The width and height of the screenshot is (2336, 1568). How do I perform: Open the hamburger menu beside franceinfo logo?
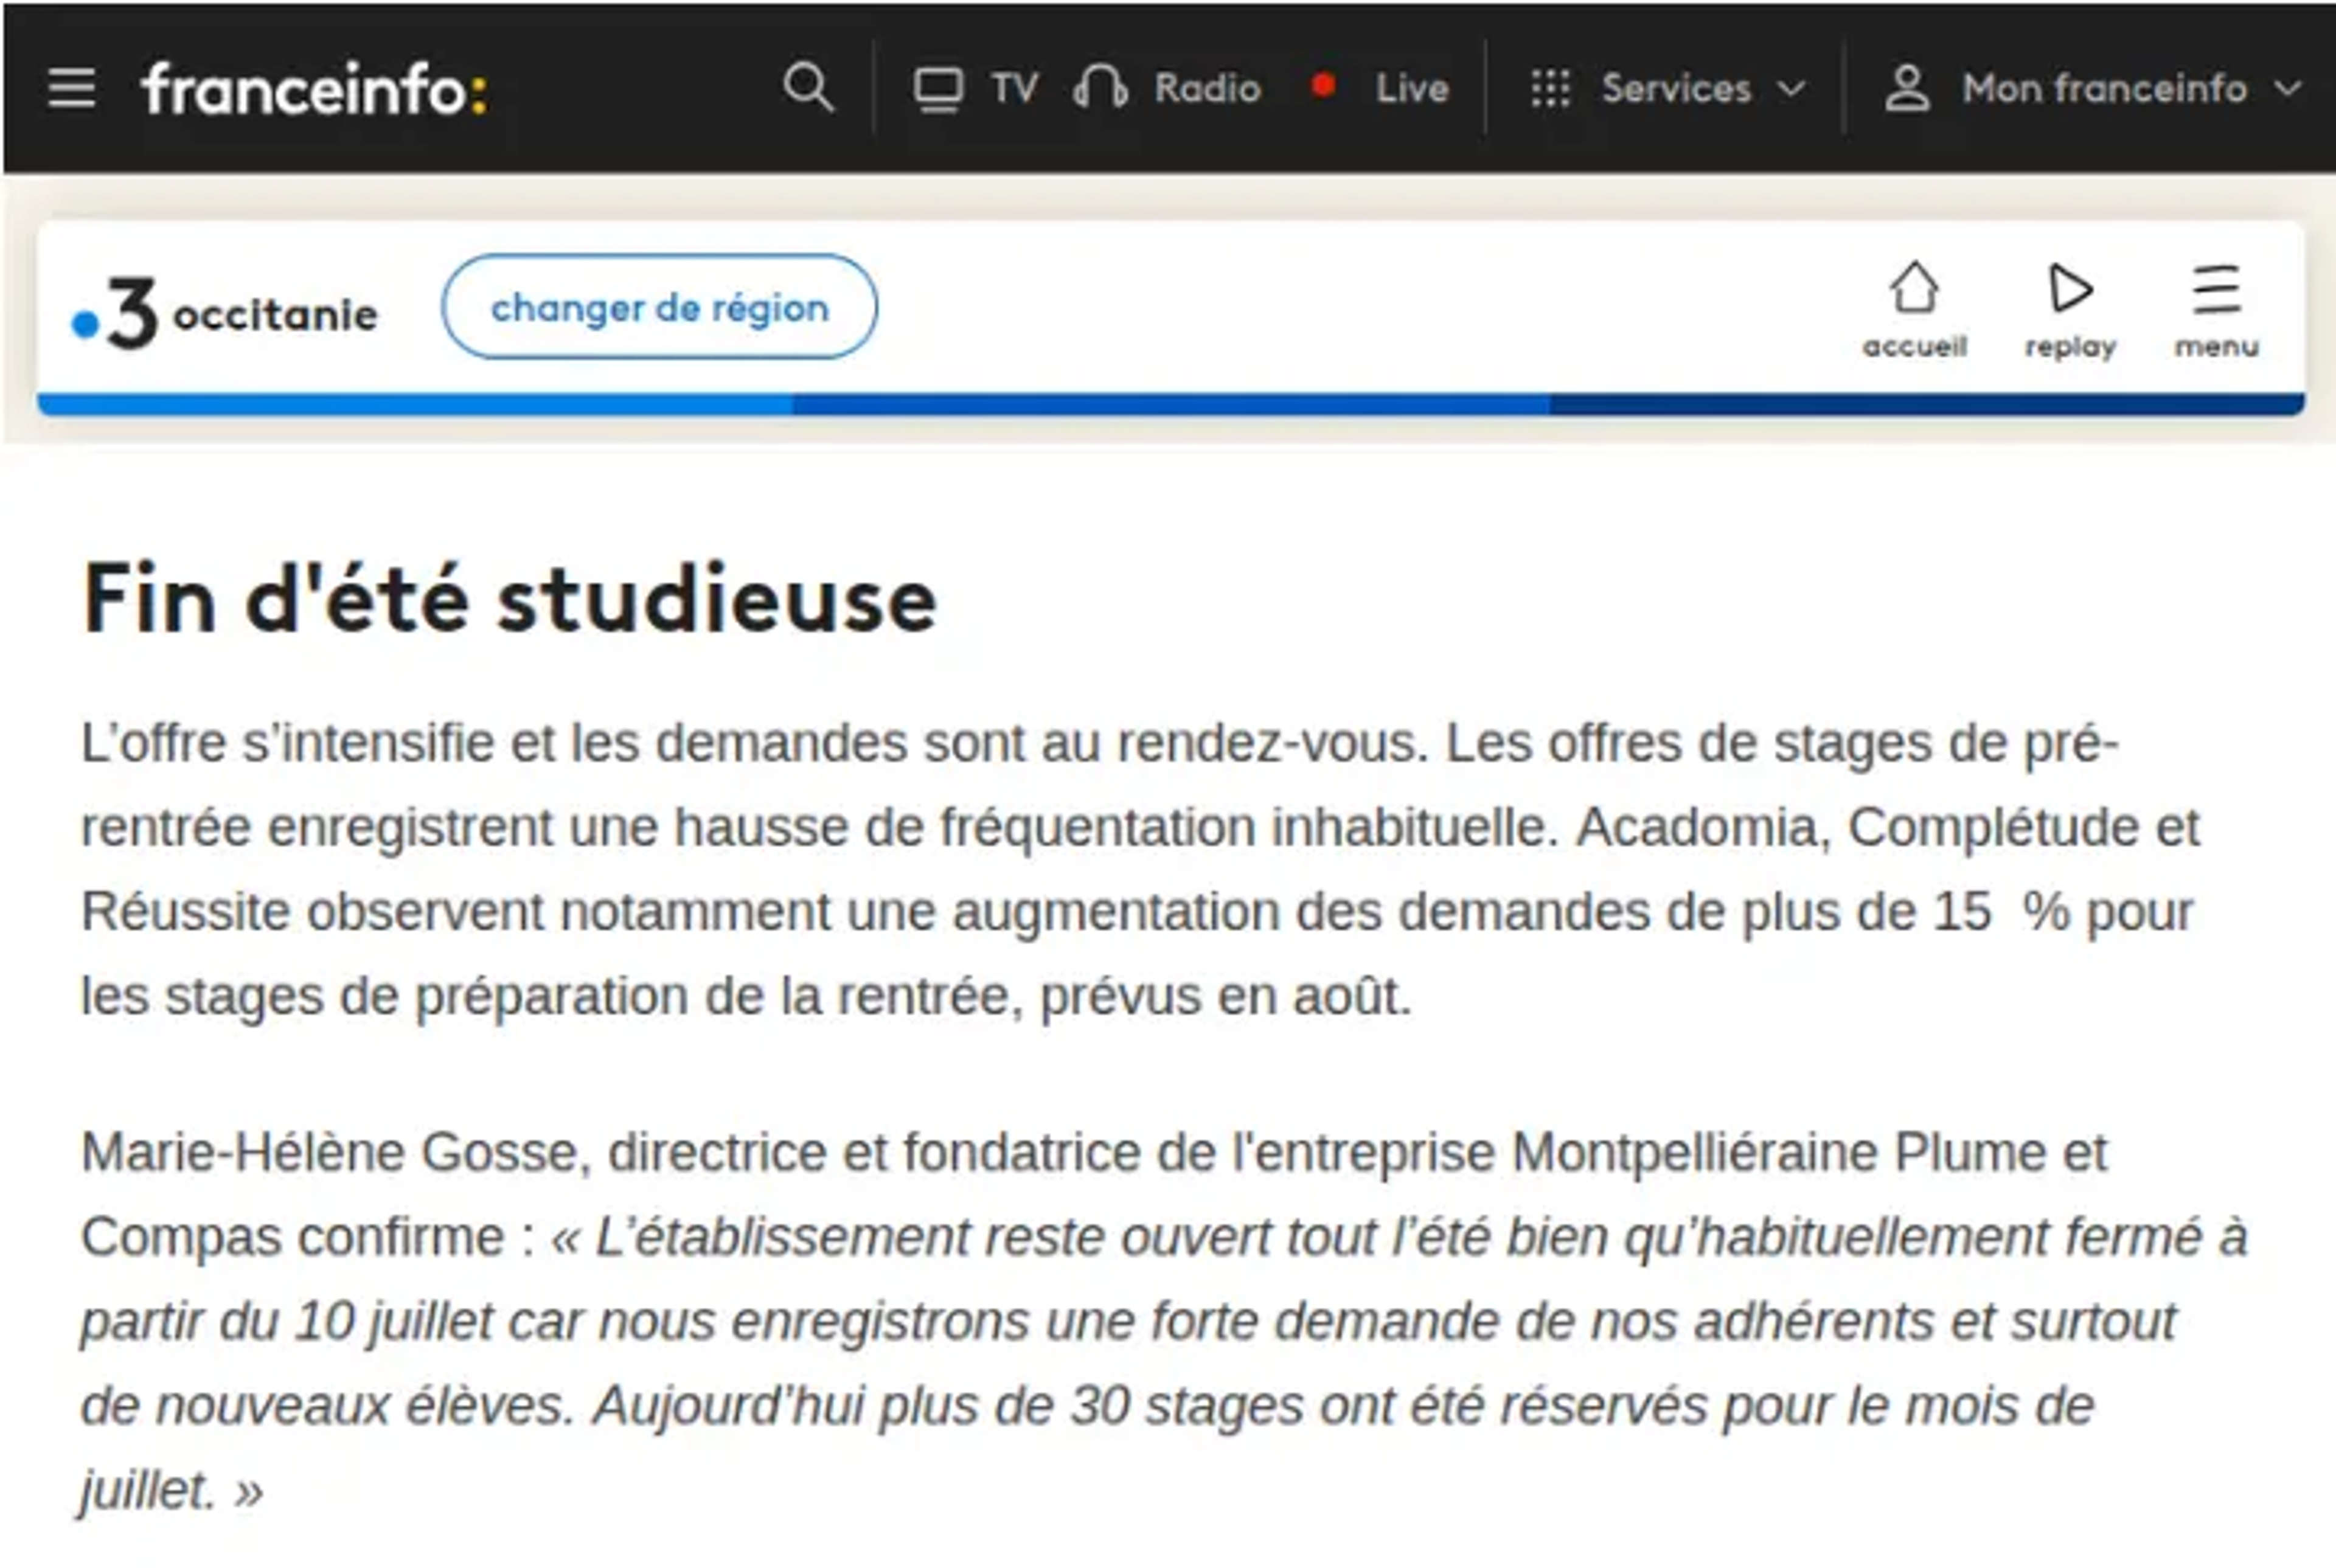[x=72, y=89]
